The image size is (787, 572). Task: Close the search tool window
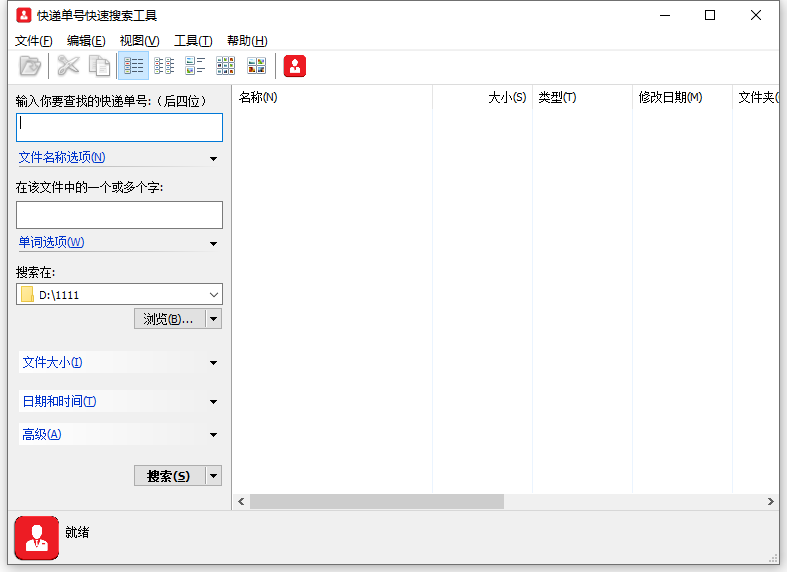pos(756,15)
